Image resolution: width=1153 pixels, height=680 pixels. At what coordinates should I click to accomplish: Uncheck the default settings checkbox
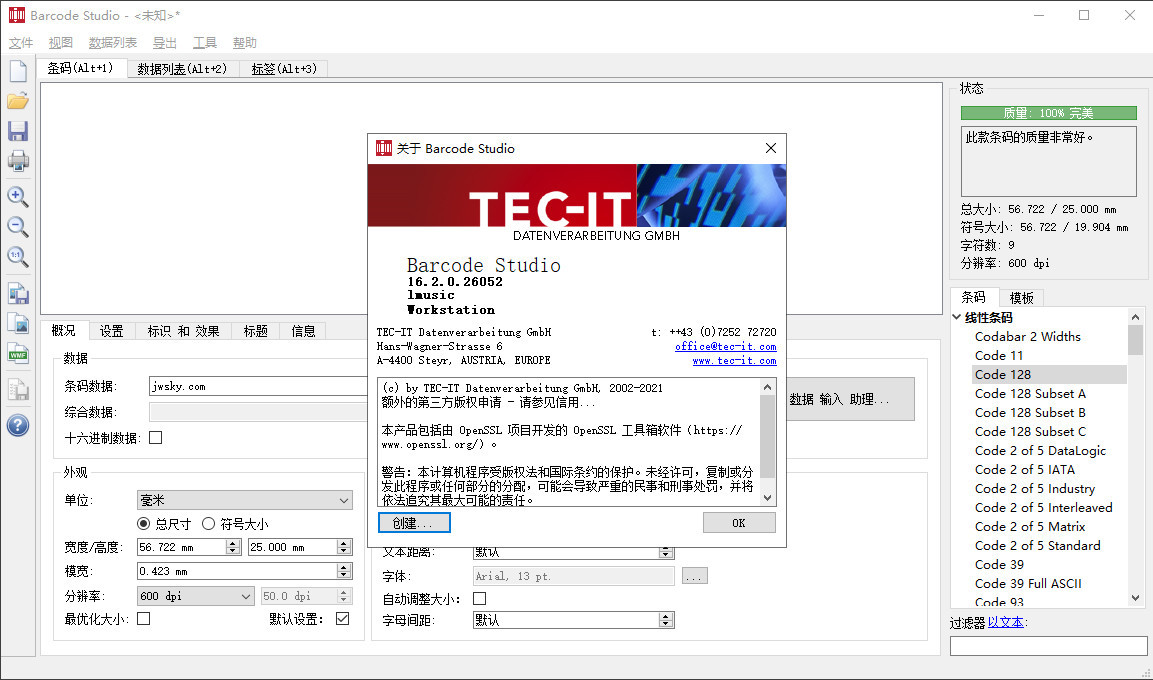[x=342, y=618]
